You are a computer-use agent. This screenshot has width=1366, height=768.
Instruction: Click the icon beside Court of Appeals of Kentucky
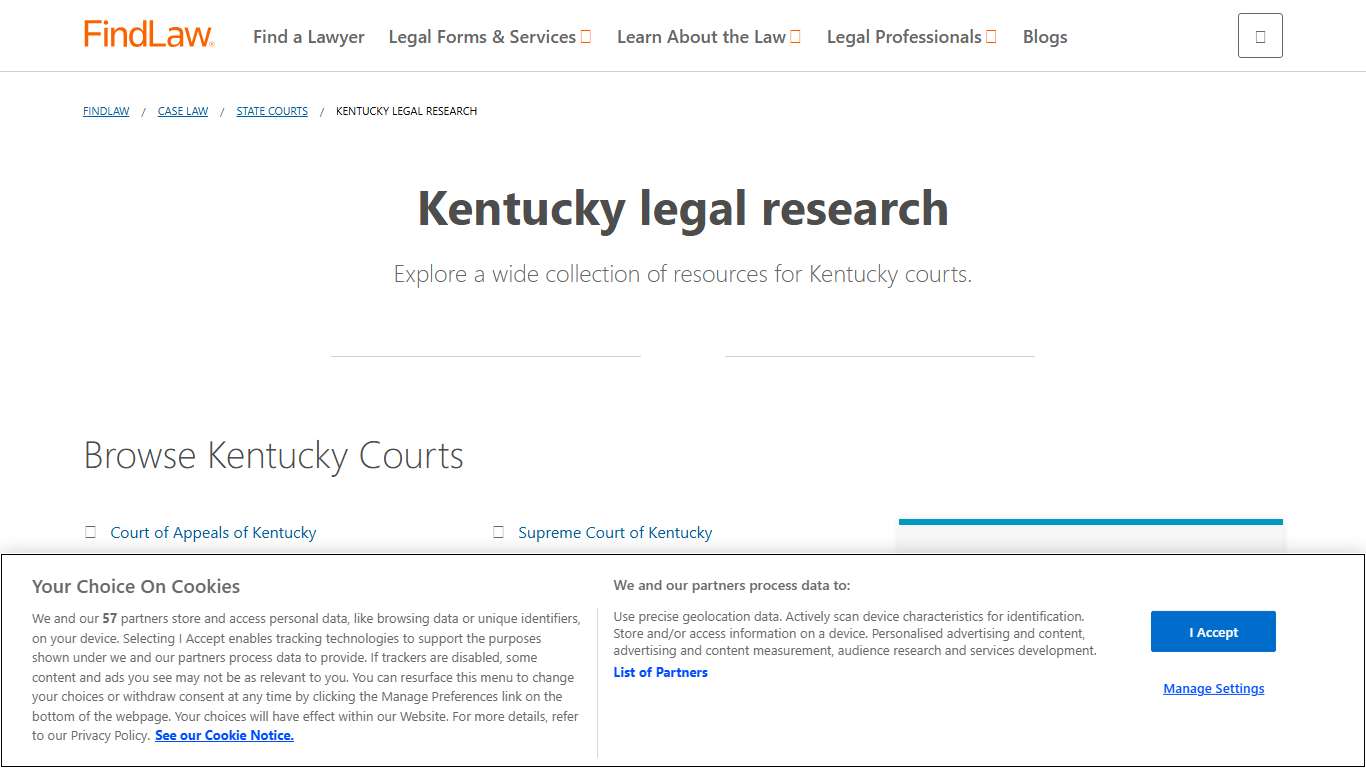point(90,532)
